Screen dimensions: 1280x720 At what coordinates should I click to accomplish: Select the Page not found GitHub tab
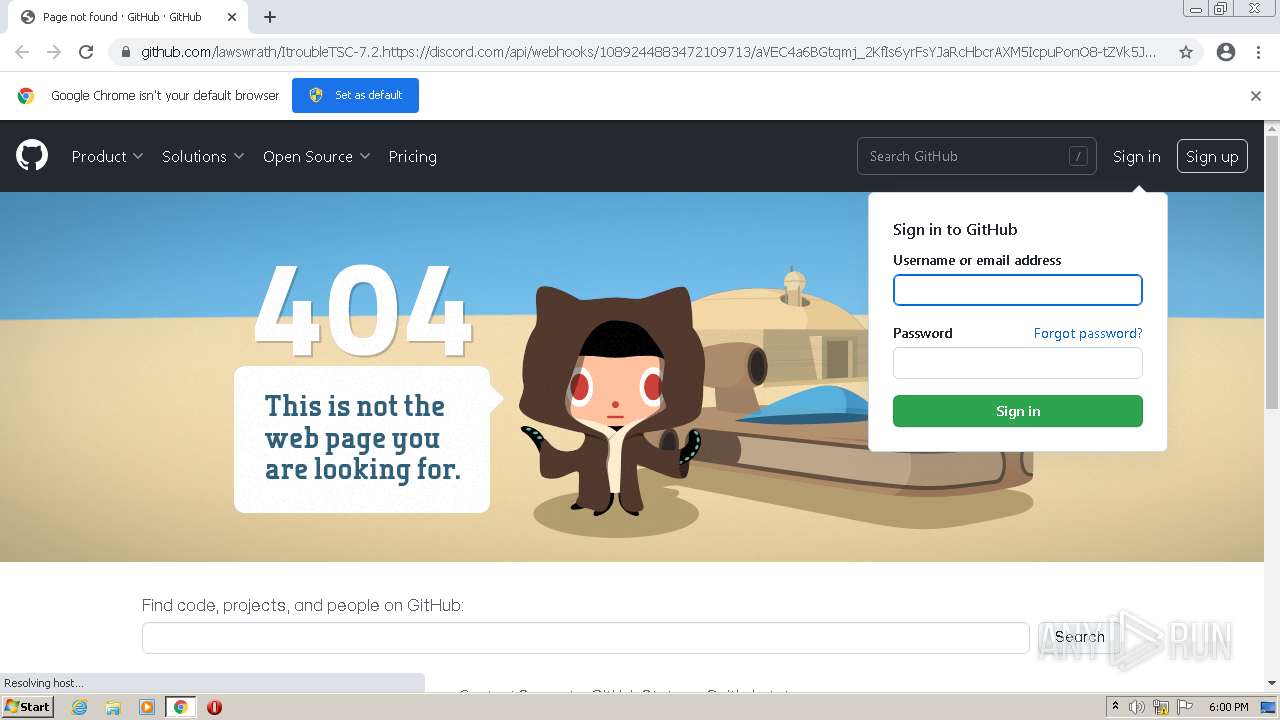128,17
